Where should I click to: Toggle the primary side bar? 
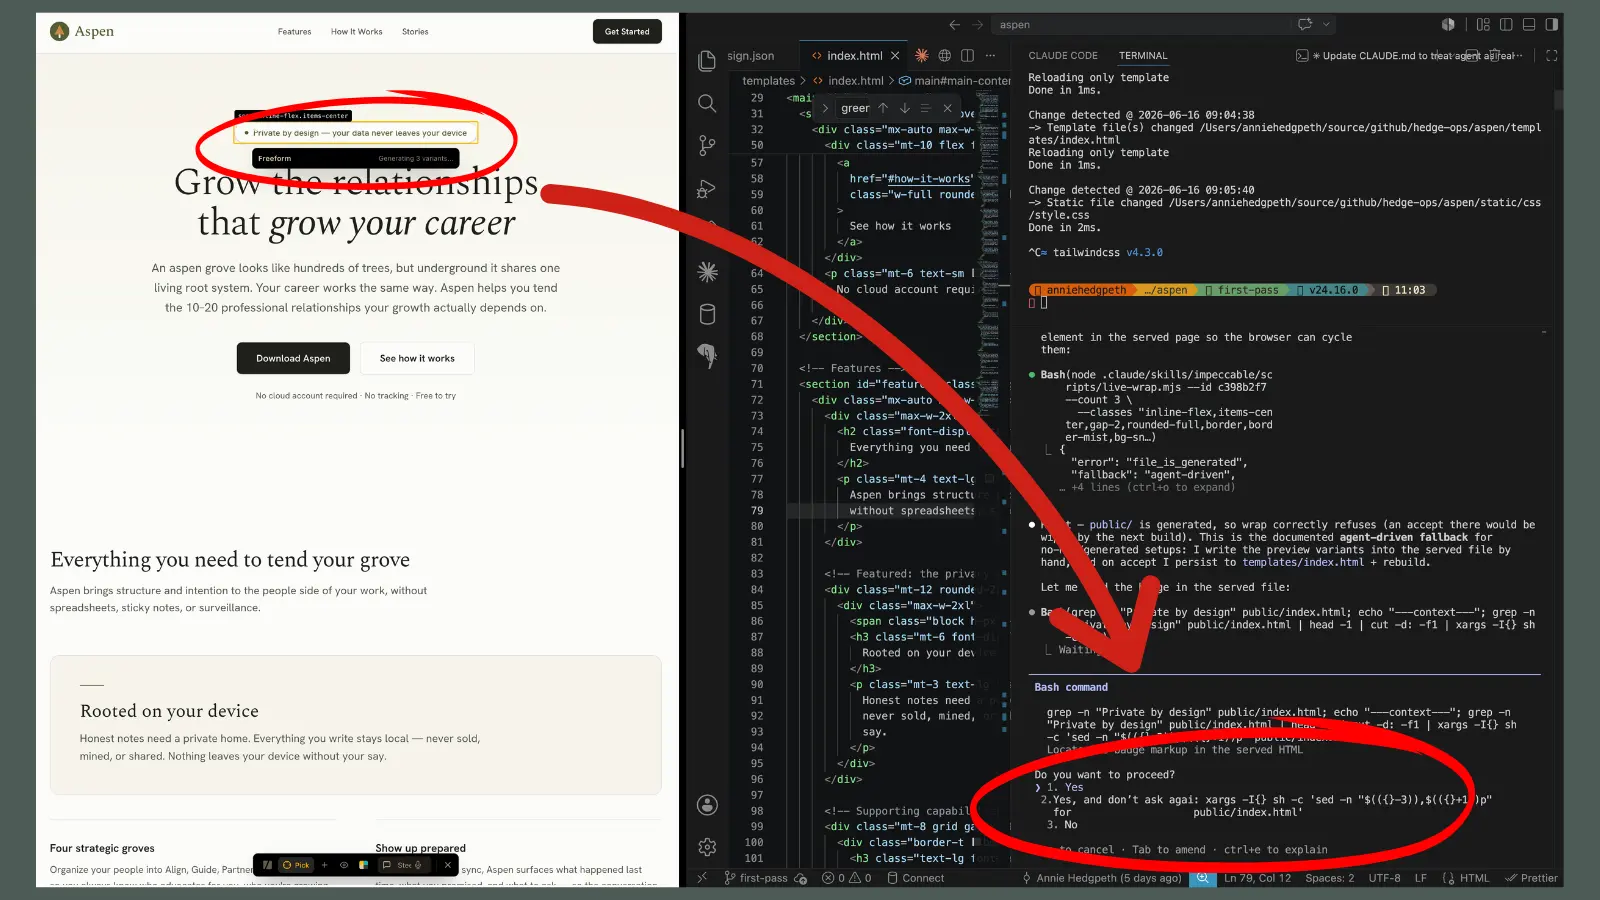tap(1506, 24)
